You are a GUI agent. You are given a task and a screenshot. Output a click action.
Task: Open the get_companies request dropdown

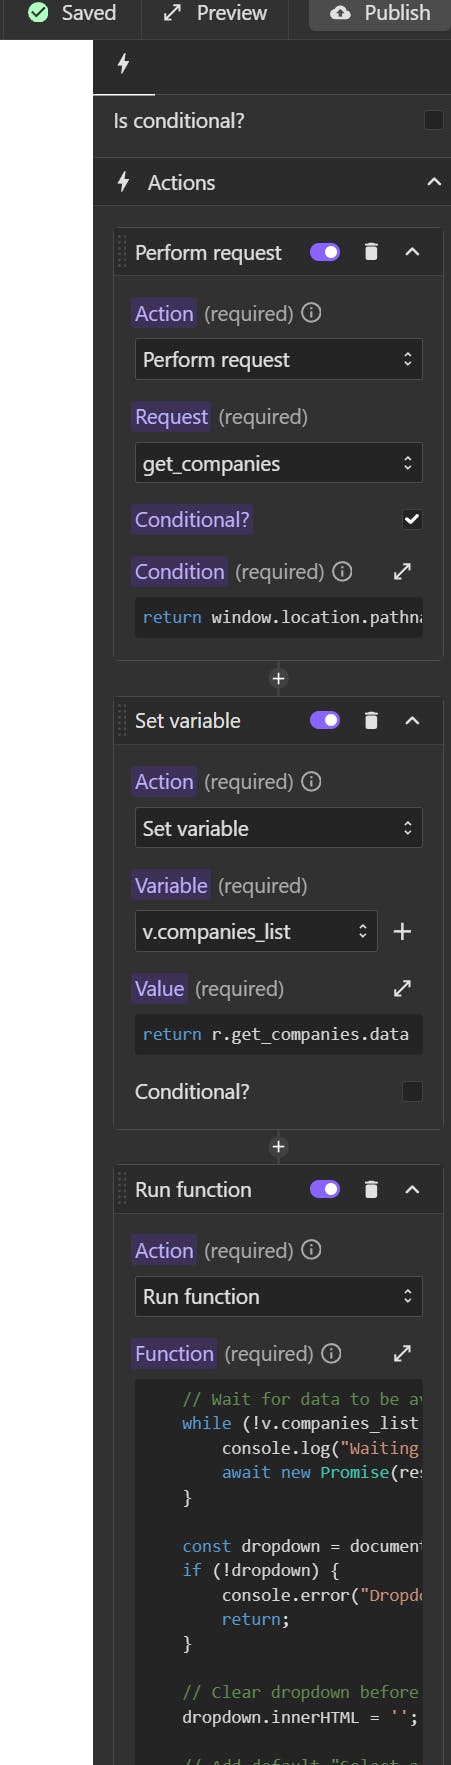point(278,463)
